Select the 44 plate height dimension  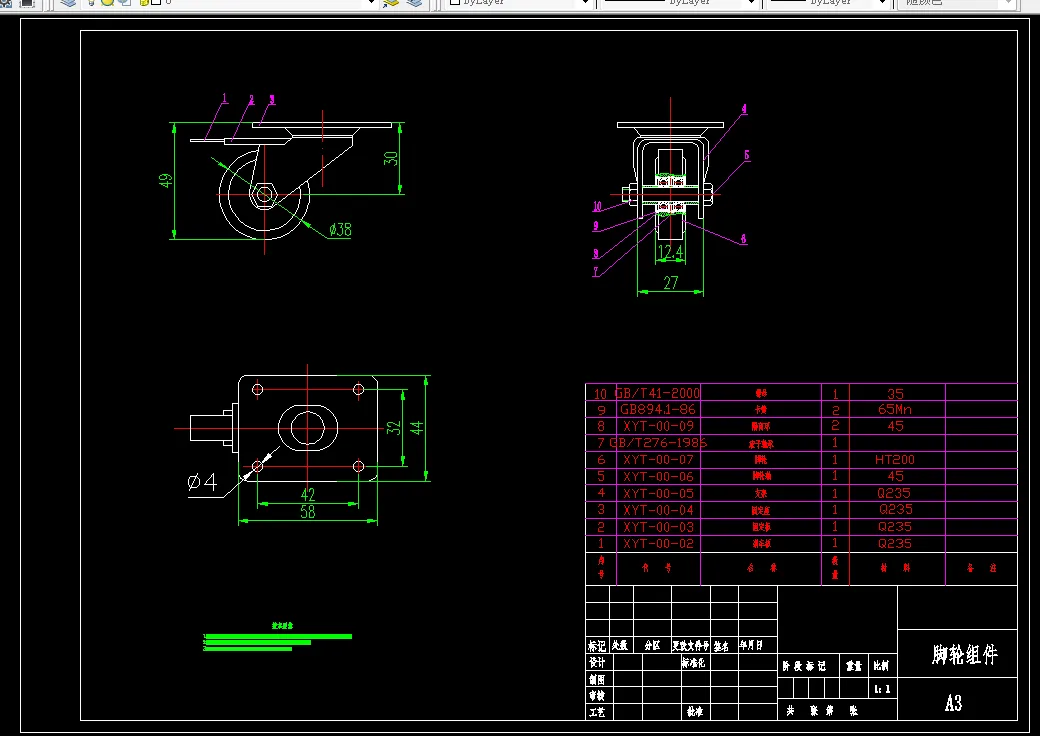(x=417, y=428)
